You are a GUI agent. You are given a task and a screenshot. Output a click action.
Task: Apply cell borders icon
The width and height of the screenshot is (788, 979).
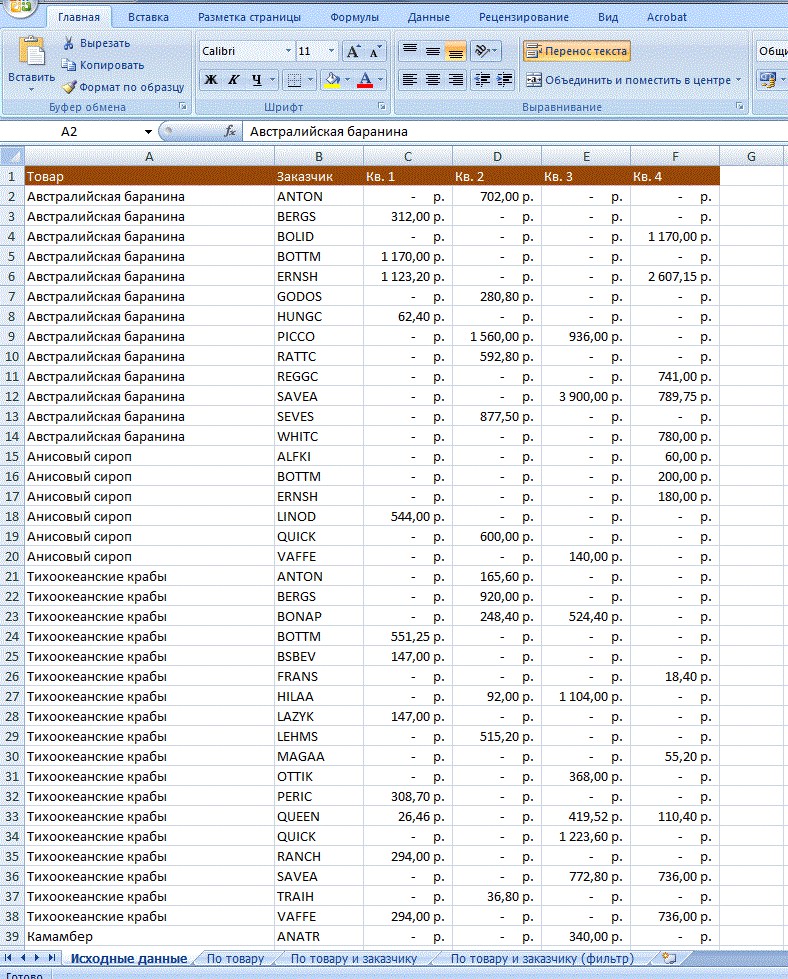click(293, 79)
